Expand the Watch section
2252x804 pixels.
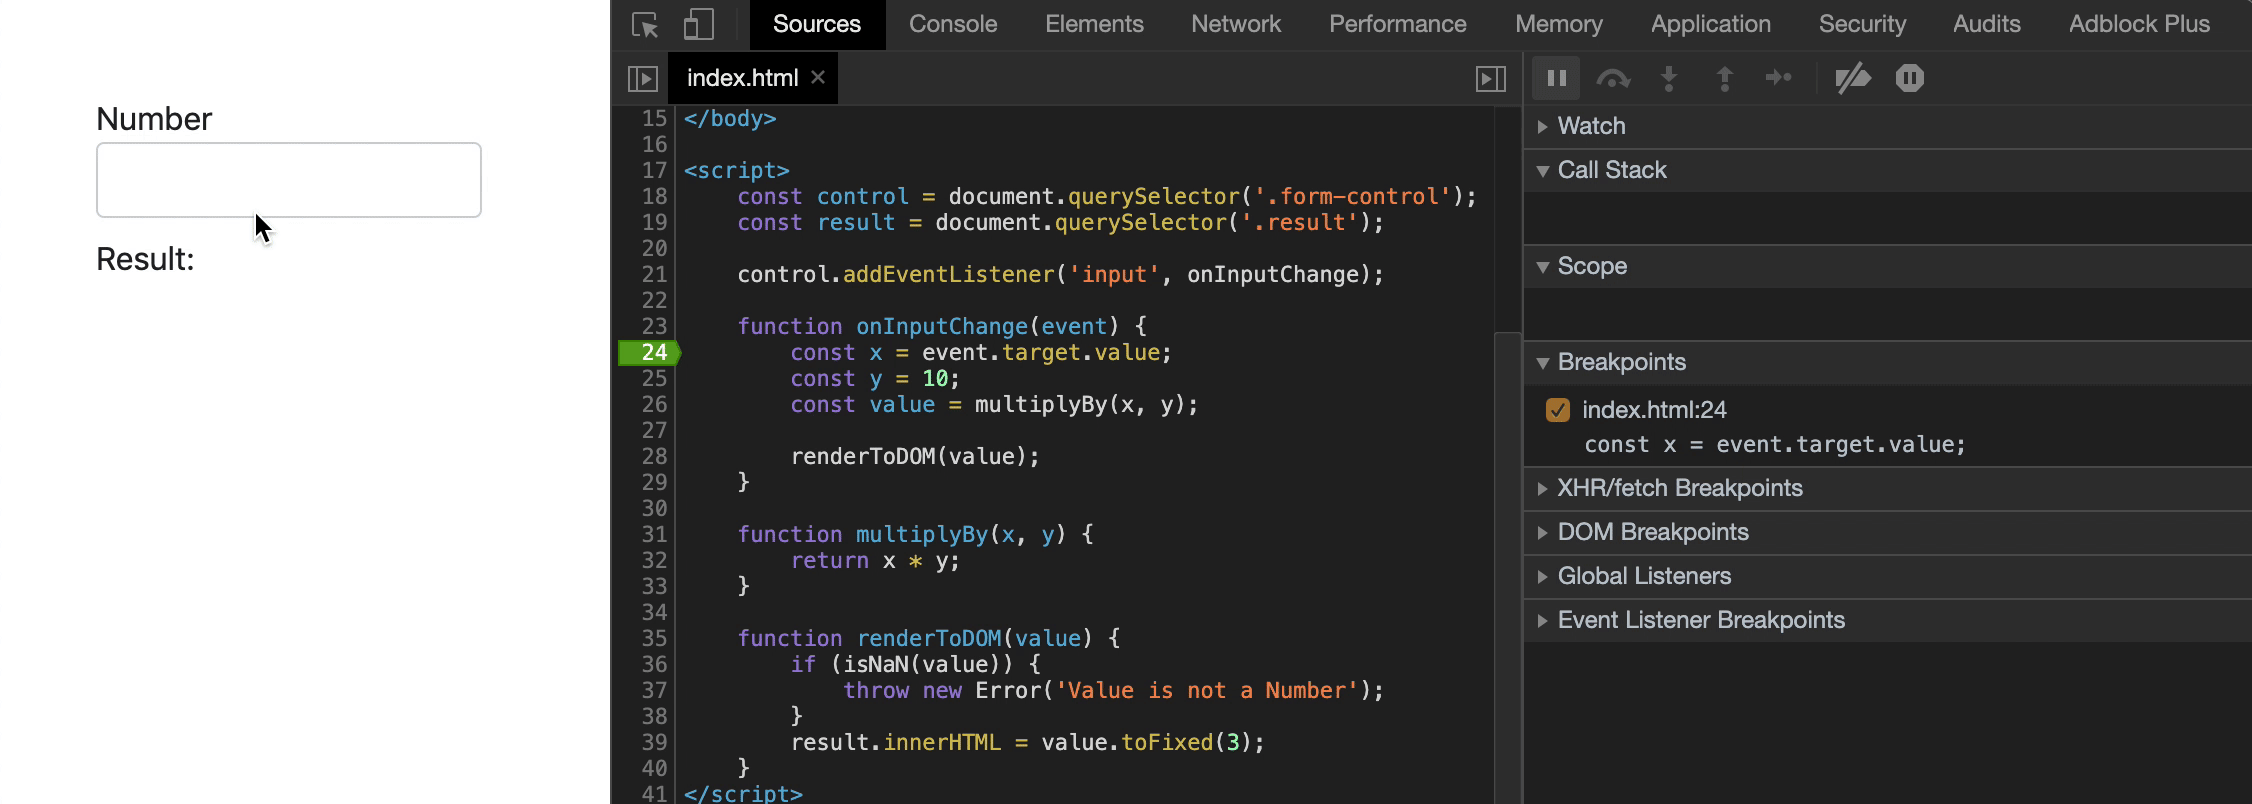point(1887,126)
